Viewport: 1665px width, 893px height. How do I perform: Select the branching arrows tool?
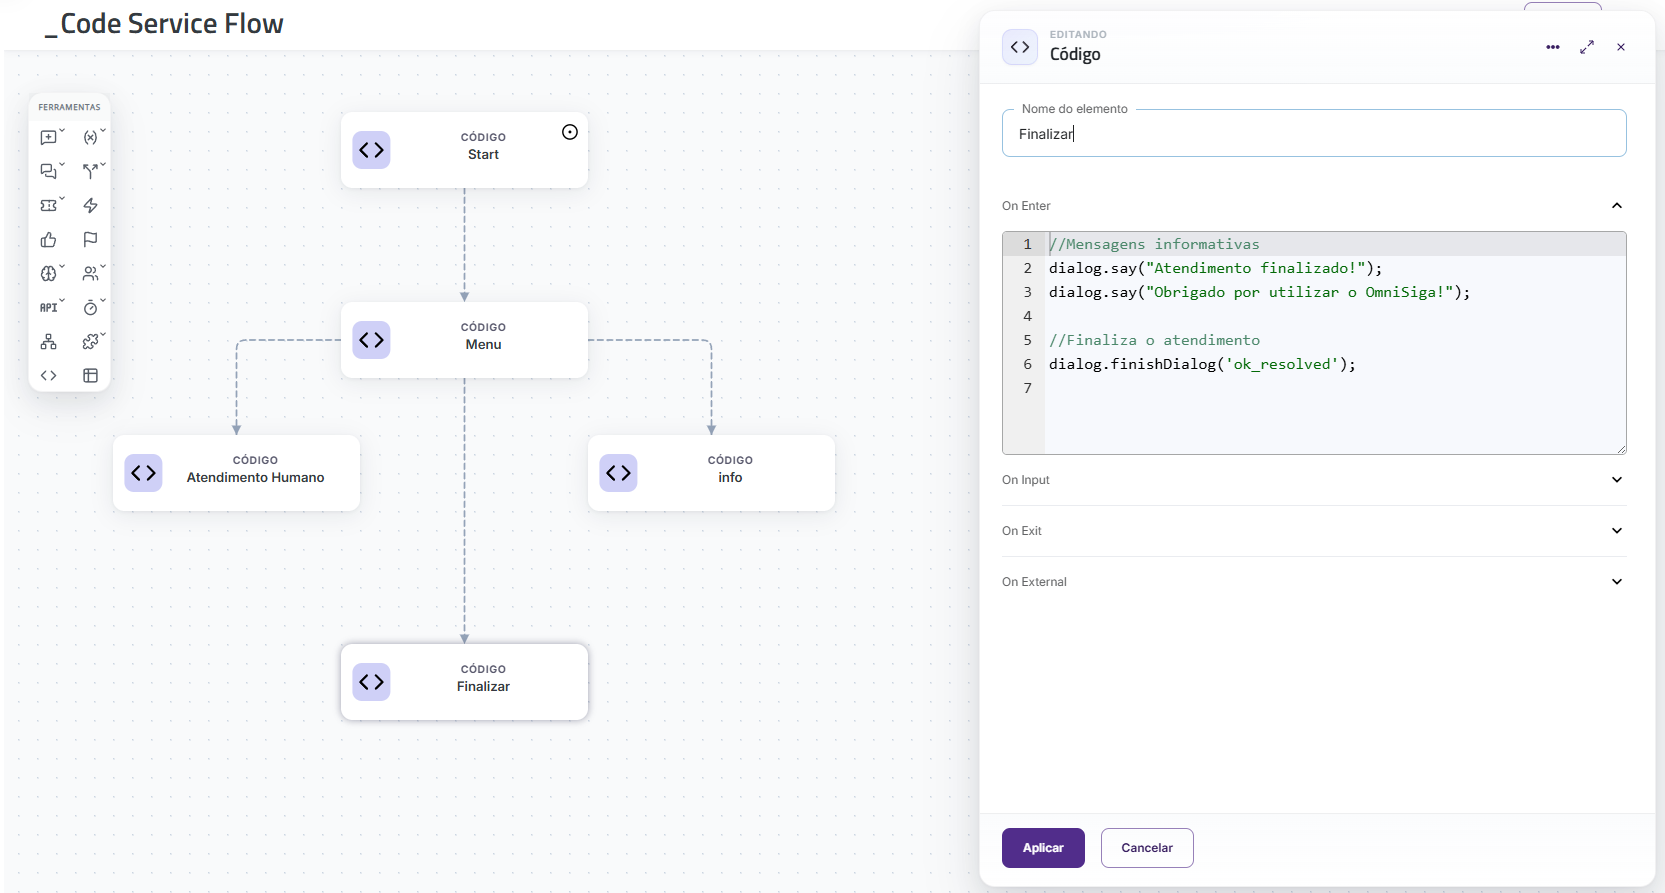coord(91,171)
